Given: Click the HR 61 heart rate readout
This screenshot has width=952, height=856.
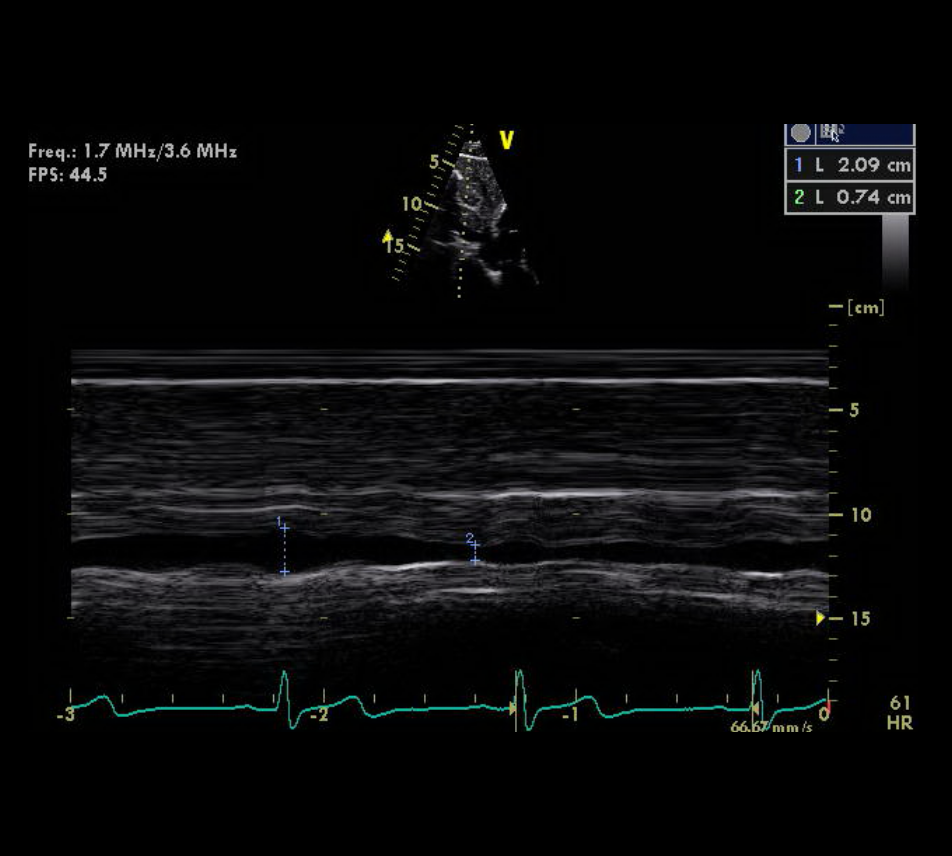Looking at the screenshot, I should (x=899, y=713).
